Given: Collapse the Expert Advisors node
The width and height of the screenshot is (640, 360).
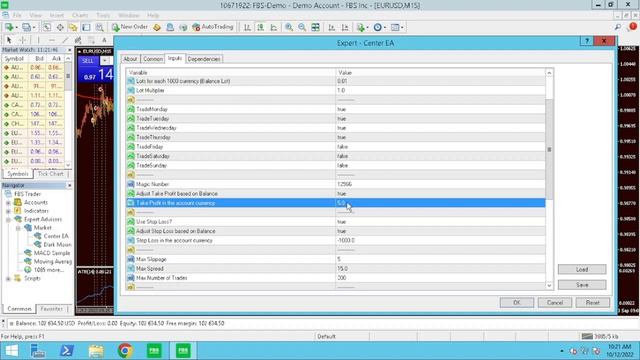Looking at the screenshot, I should click(x=8, y=220).
